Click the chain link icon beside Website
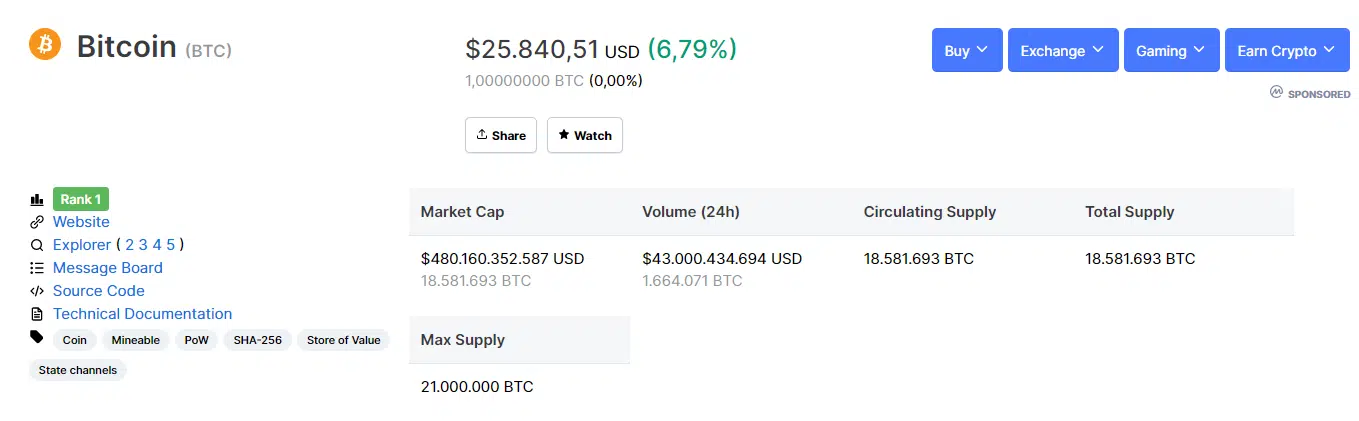The image size is (1359, 421). point(37,222)
